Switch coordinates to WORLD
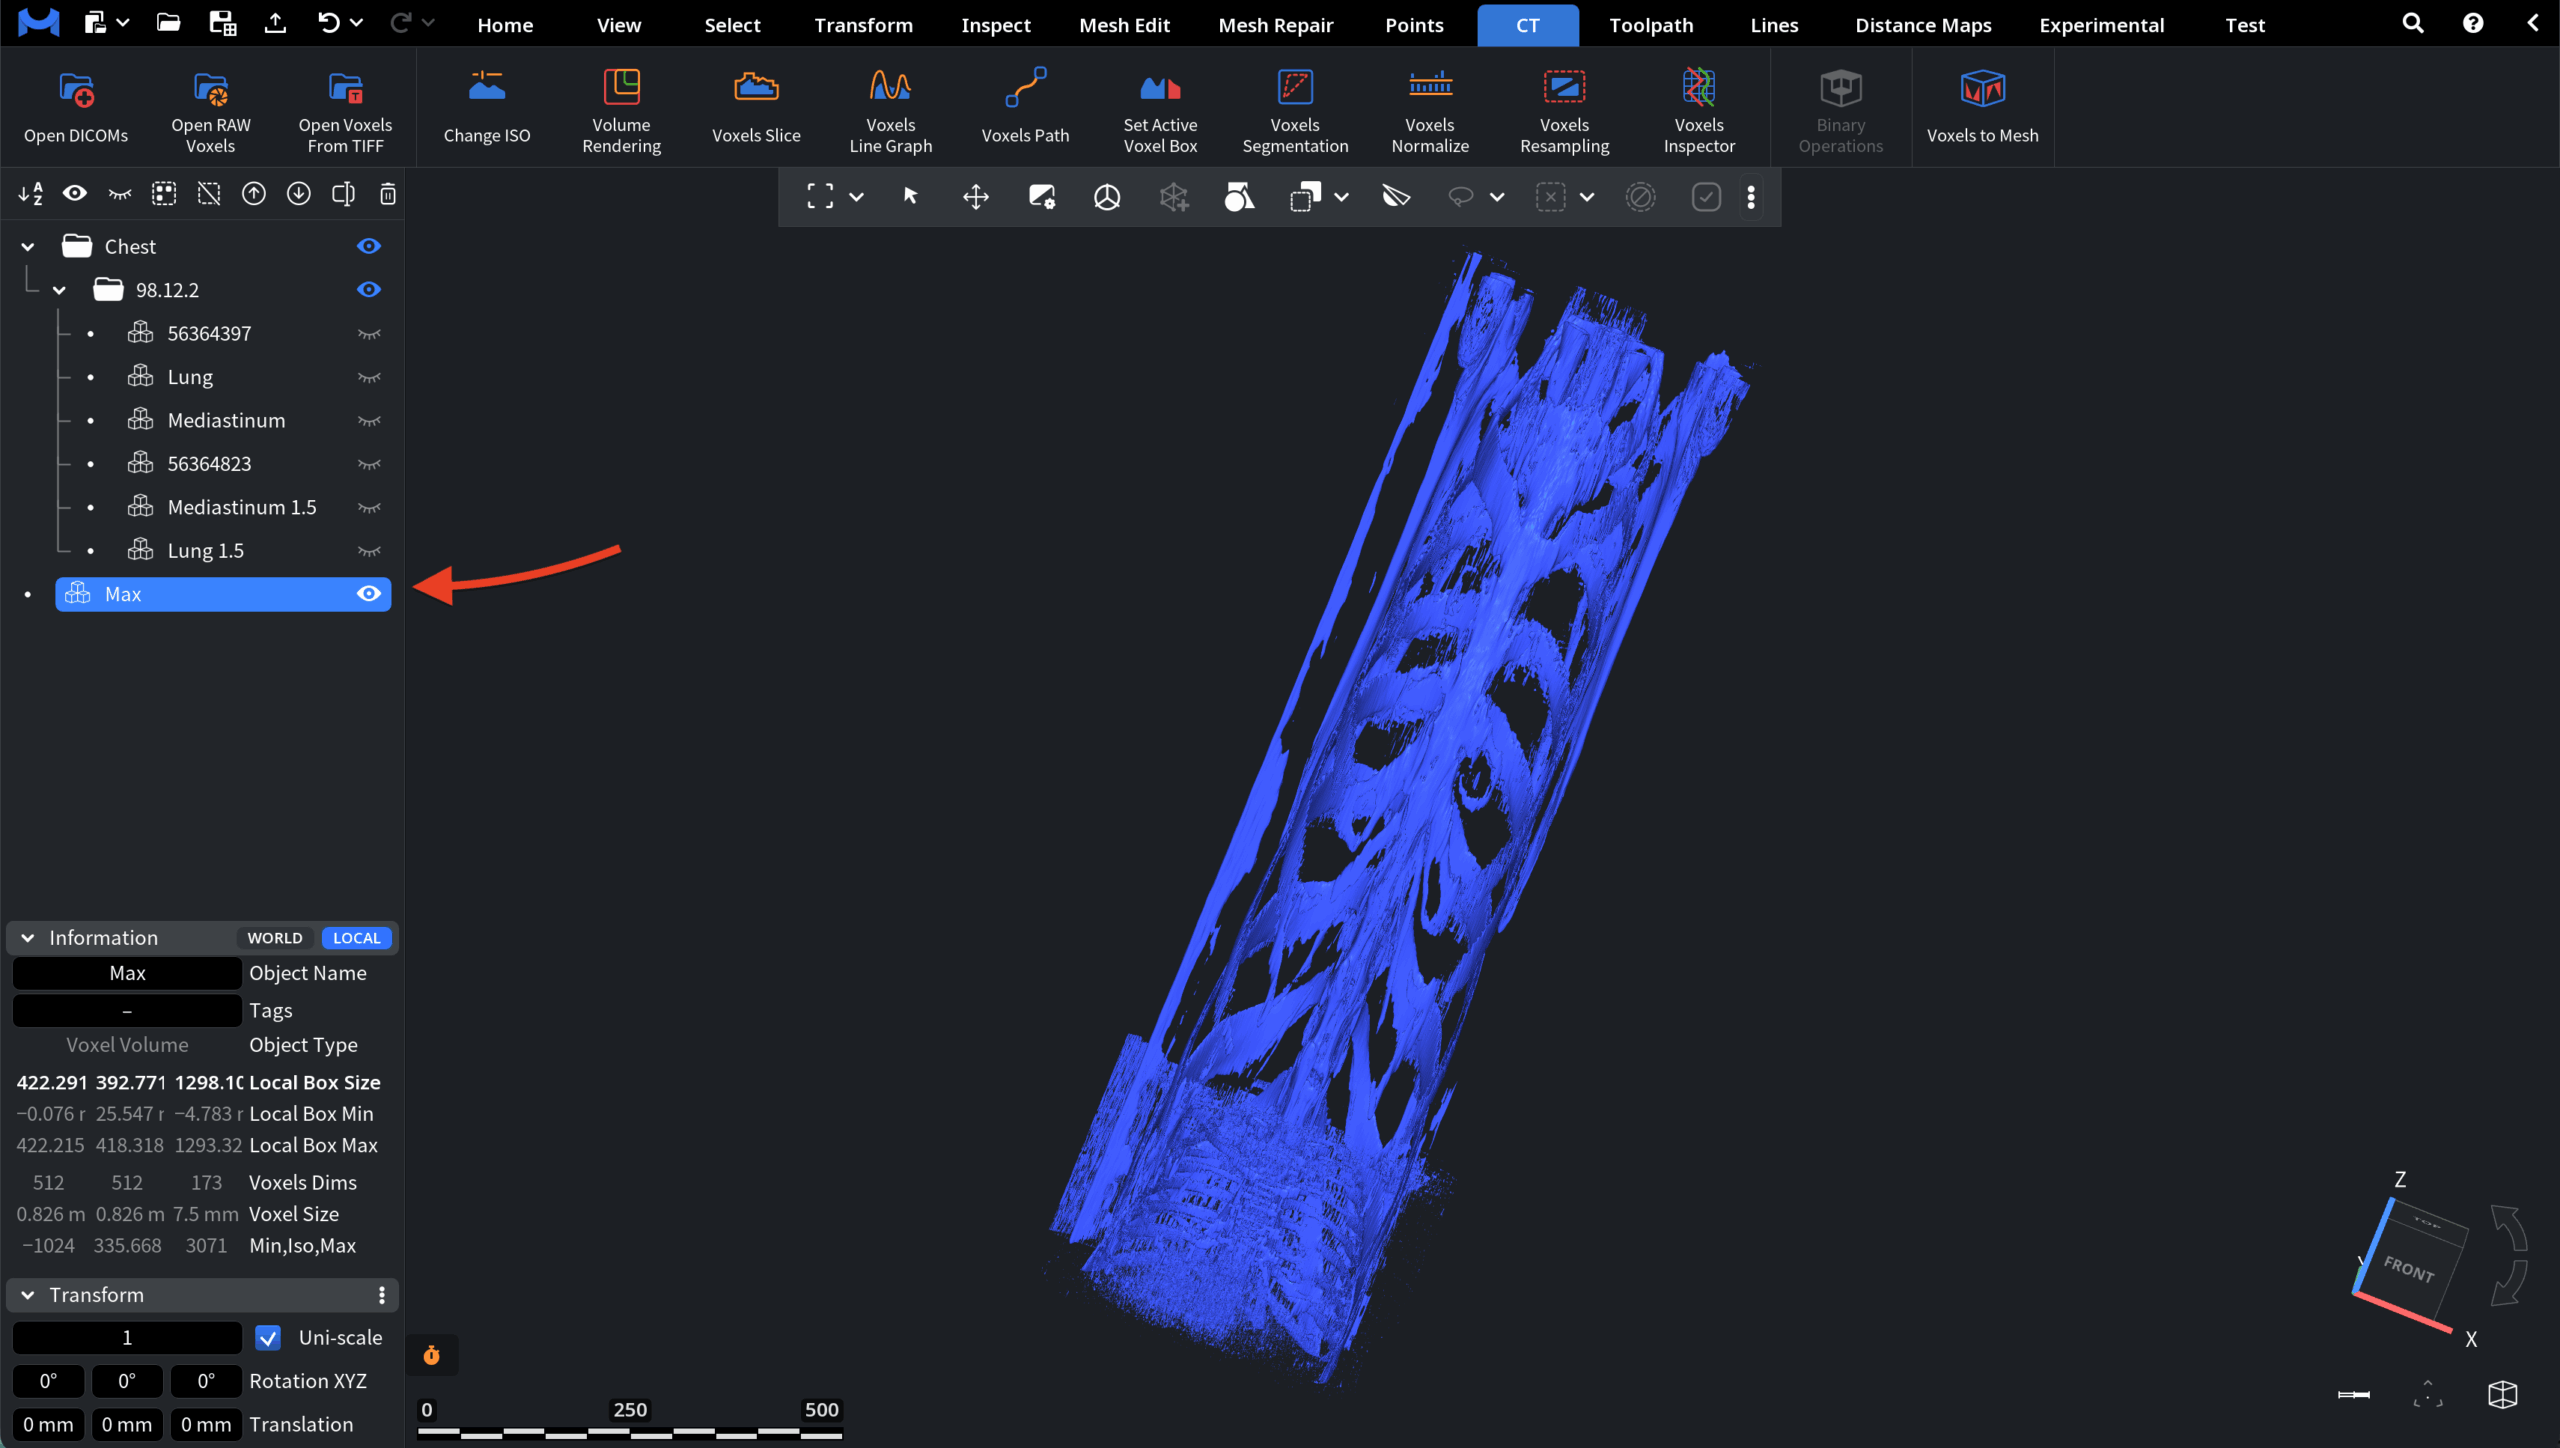The height and width of the screenshot is (1448, 2560). 275,938
